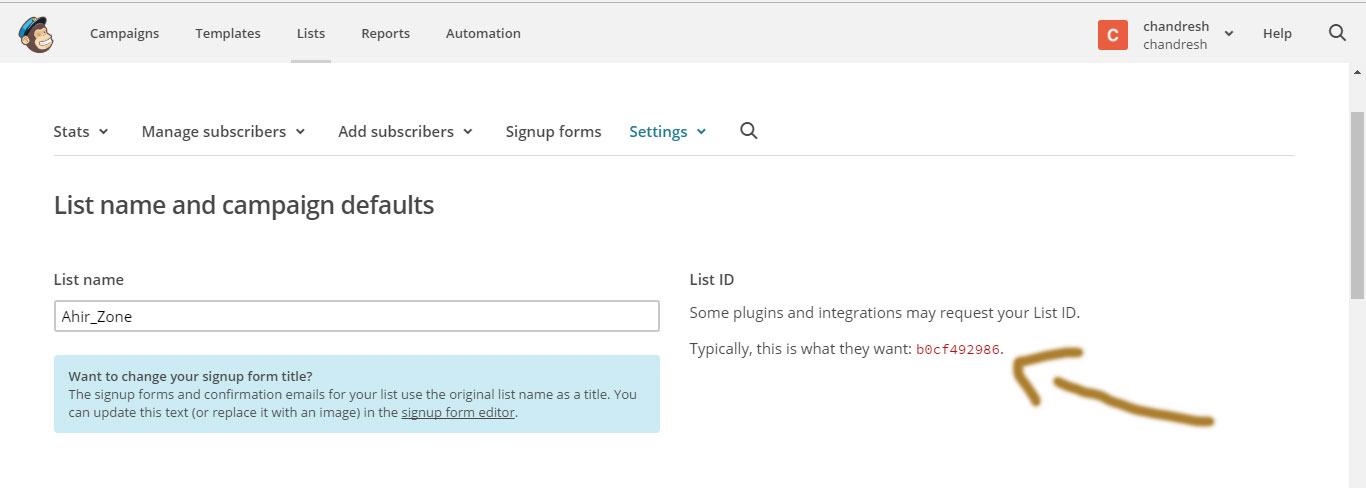The image size is (1366, 488).
Task: Click the Mailchimp monkey logo
Action: [x=35, y=33]
